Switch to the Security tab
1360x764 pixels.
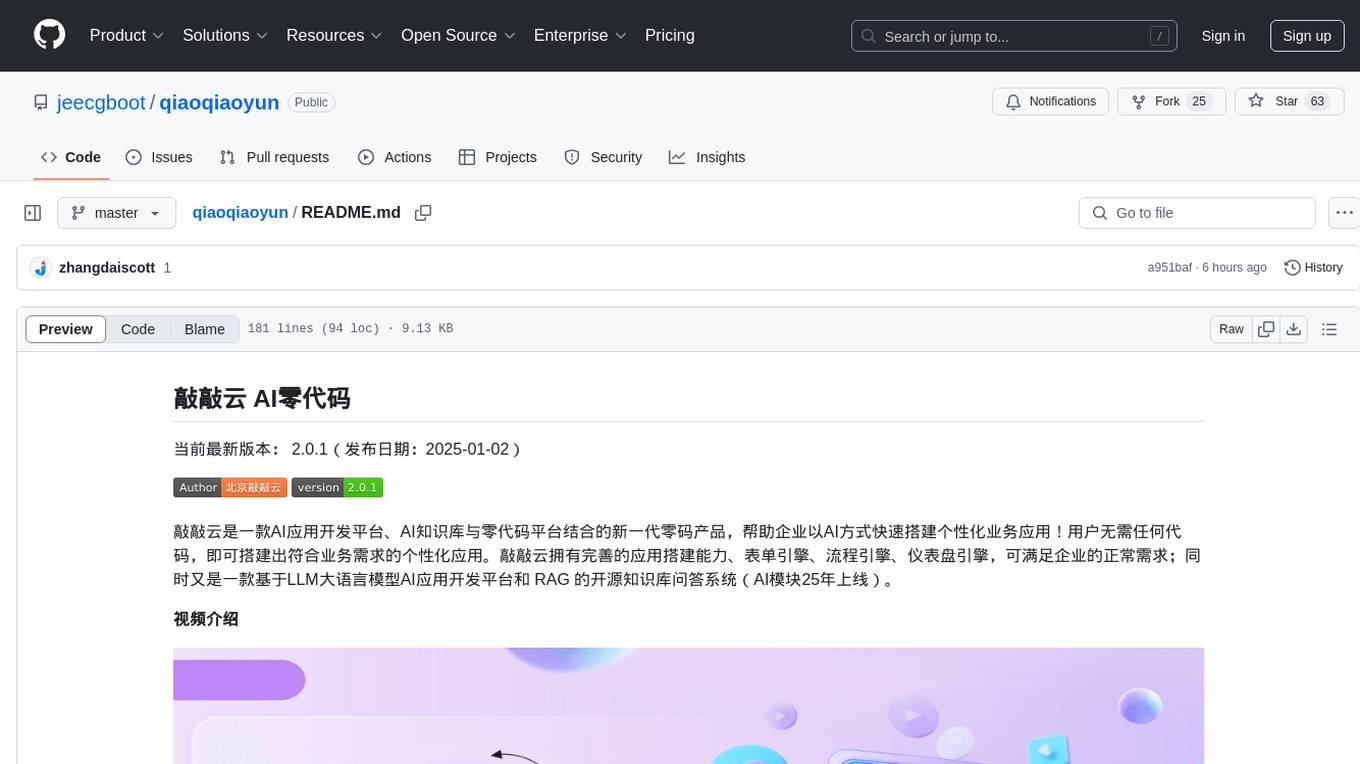(x=603, y=157)
